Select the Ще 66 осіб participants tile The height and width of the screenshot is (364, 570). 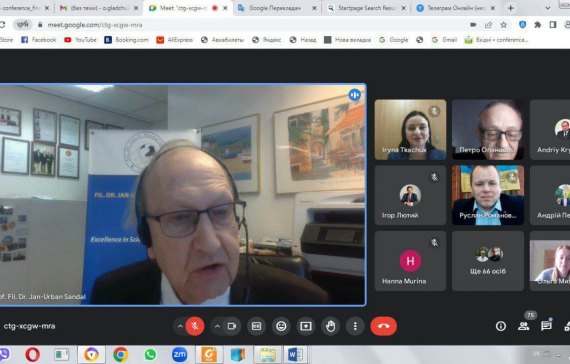click(x=488, y=261)
